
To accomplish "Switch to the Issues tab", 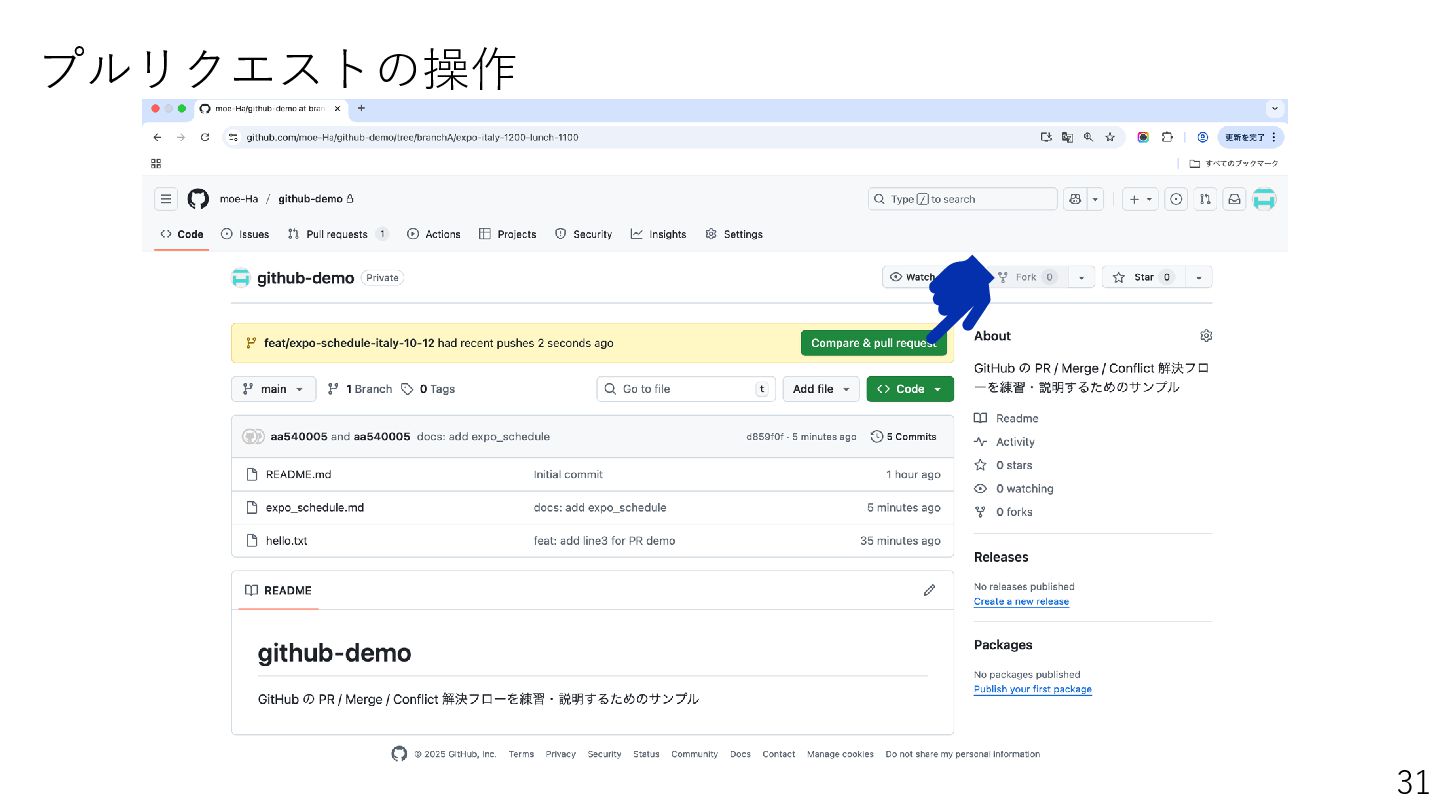I will (245, 234).
